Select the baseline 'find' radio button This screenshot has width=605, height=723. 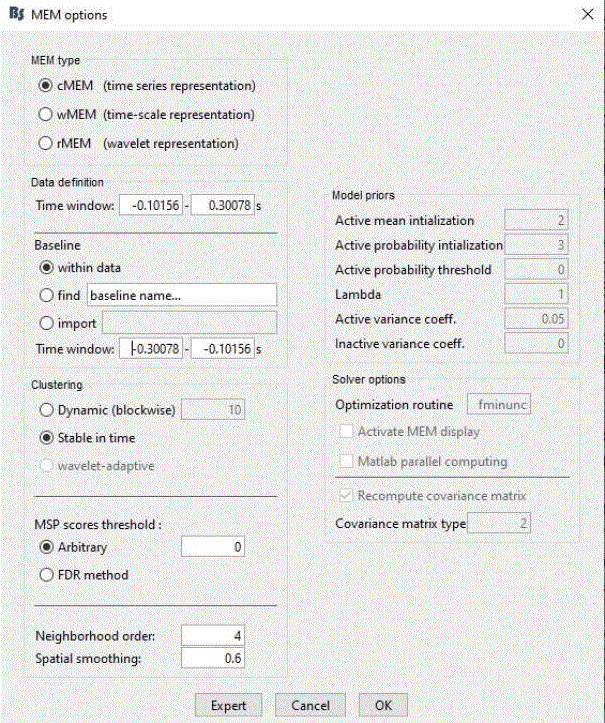(46, 294)
